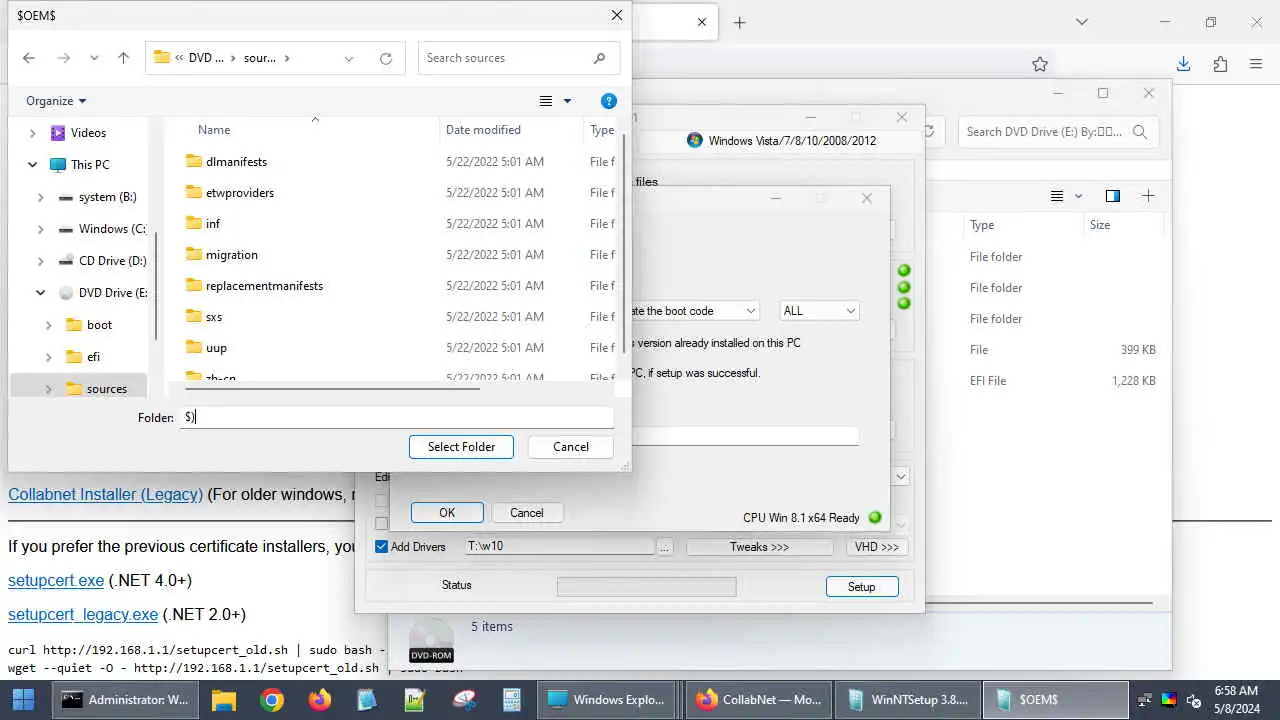Open the browser extensions icon
1280x720 pixels.
(1220, 64)
